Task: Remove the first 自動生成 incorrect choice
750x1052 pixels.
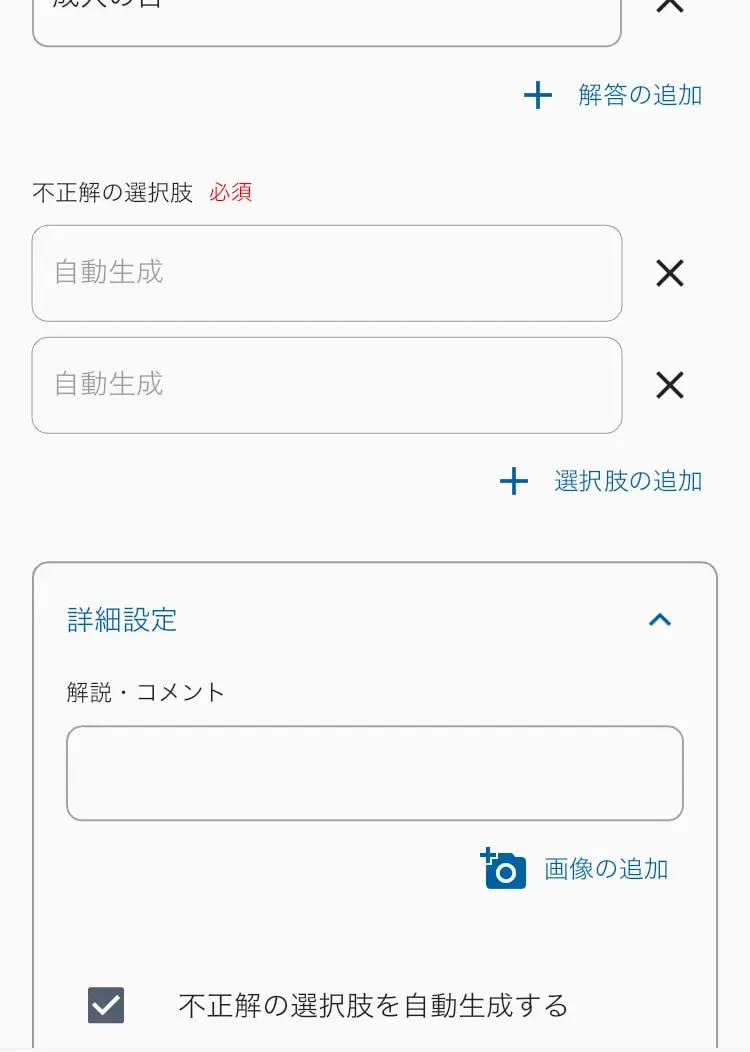Action: click(669, 273)
